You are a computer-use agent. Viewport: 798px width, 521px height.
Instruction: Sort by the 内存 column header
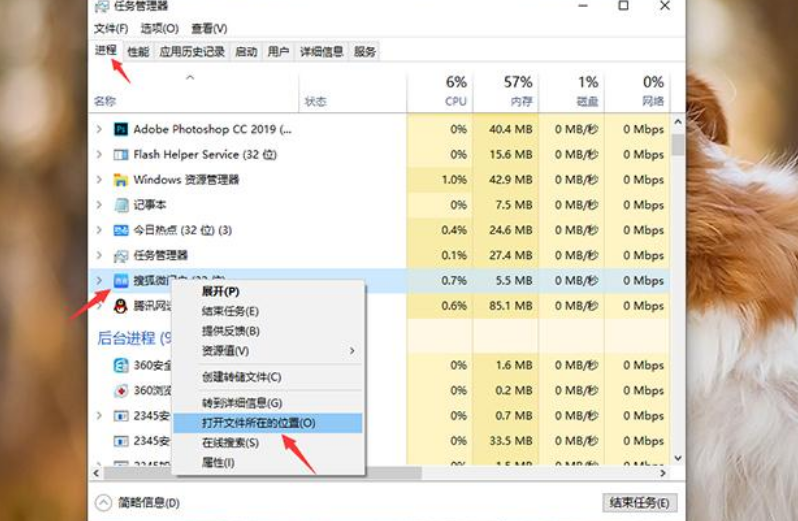tap(506, 91)
